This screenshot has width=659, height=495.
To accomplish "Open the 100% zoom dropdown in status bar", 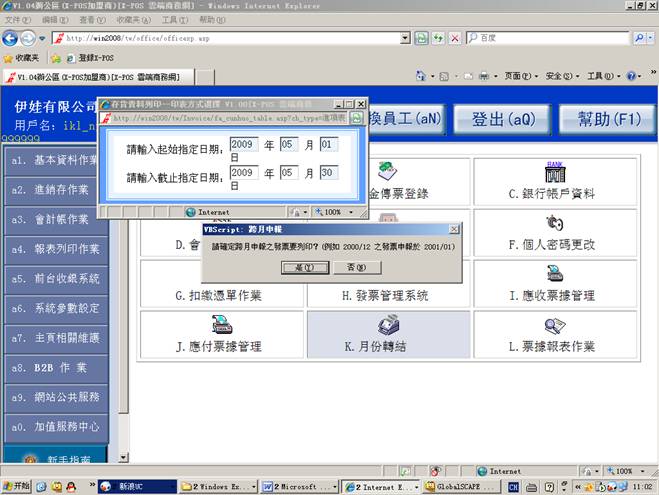I will coord(628,470).
